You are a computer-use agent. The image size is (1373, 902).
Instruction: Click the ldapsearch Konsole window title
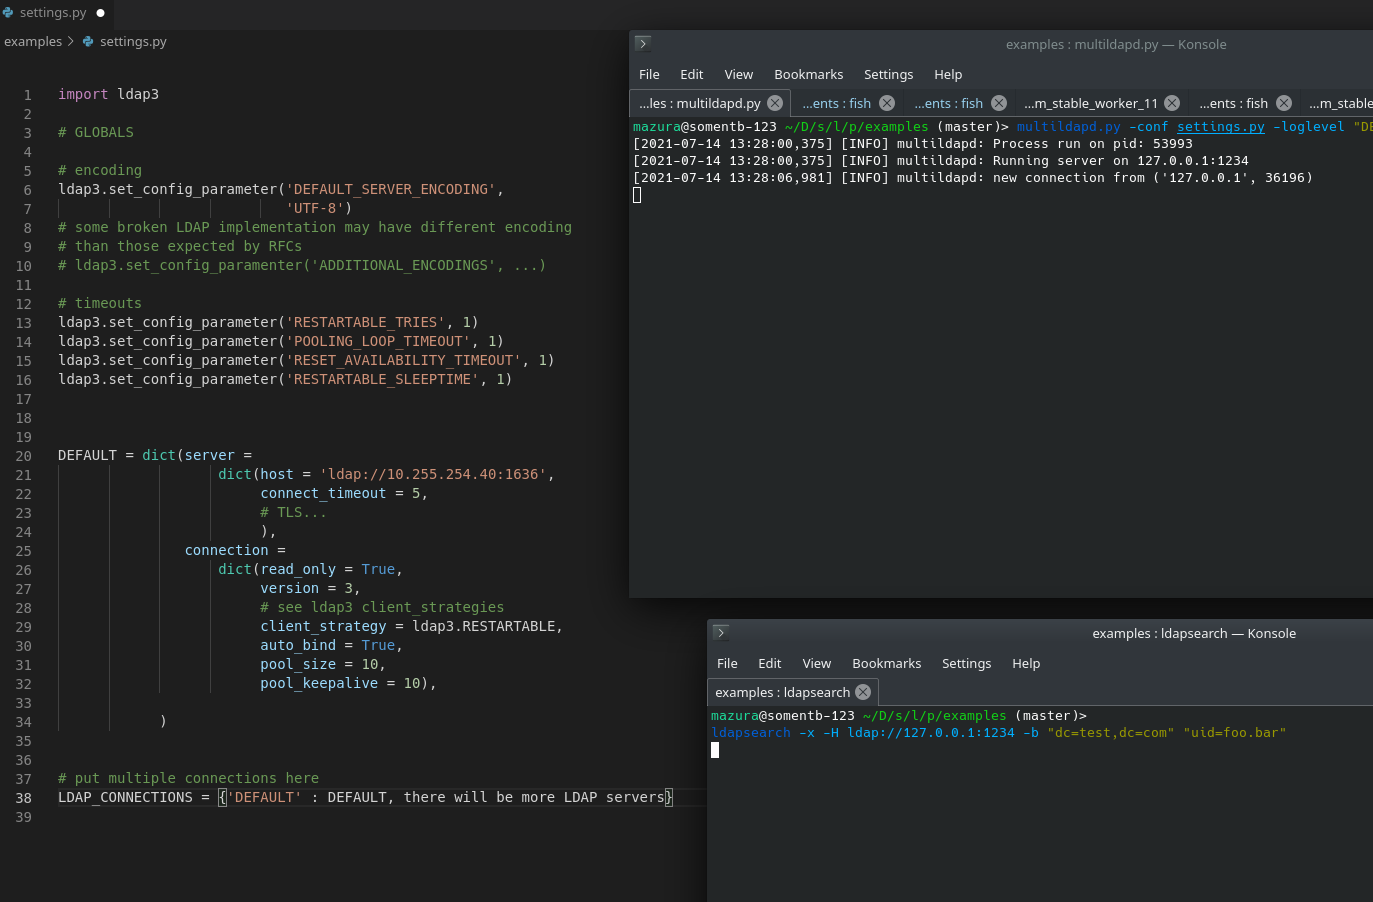(x=1194, y=633)
